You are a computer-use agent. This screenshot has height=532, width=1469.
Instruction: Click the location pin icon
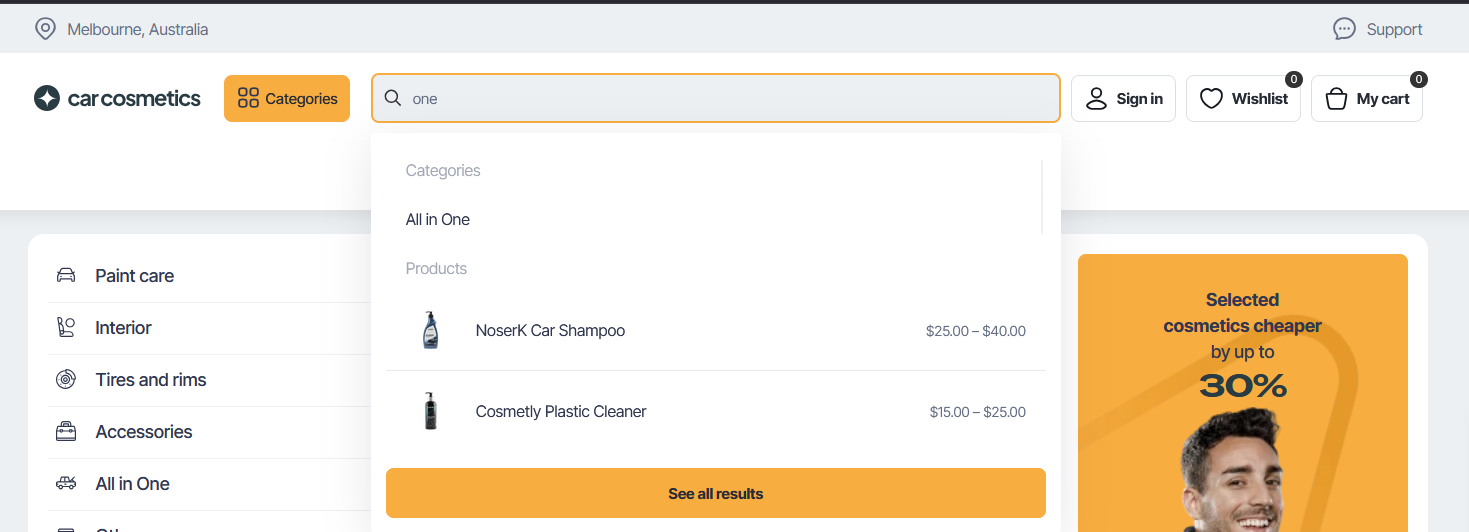45,29
